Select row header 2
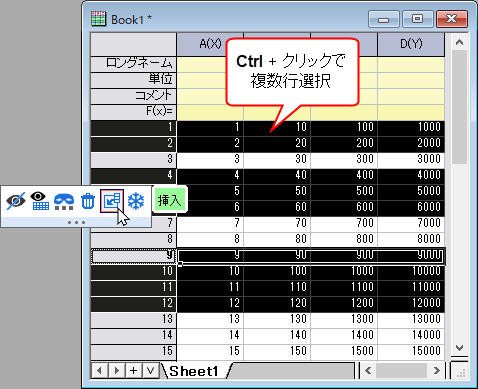Image resolution: width=478 pixels, height=389 pixels. (x=133, y=144)
